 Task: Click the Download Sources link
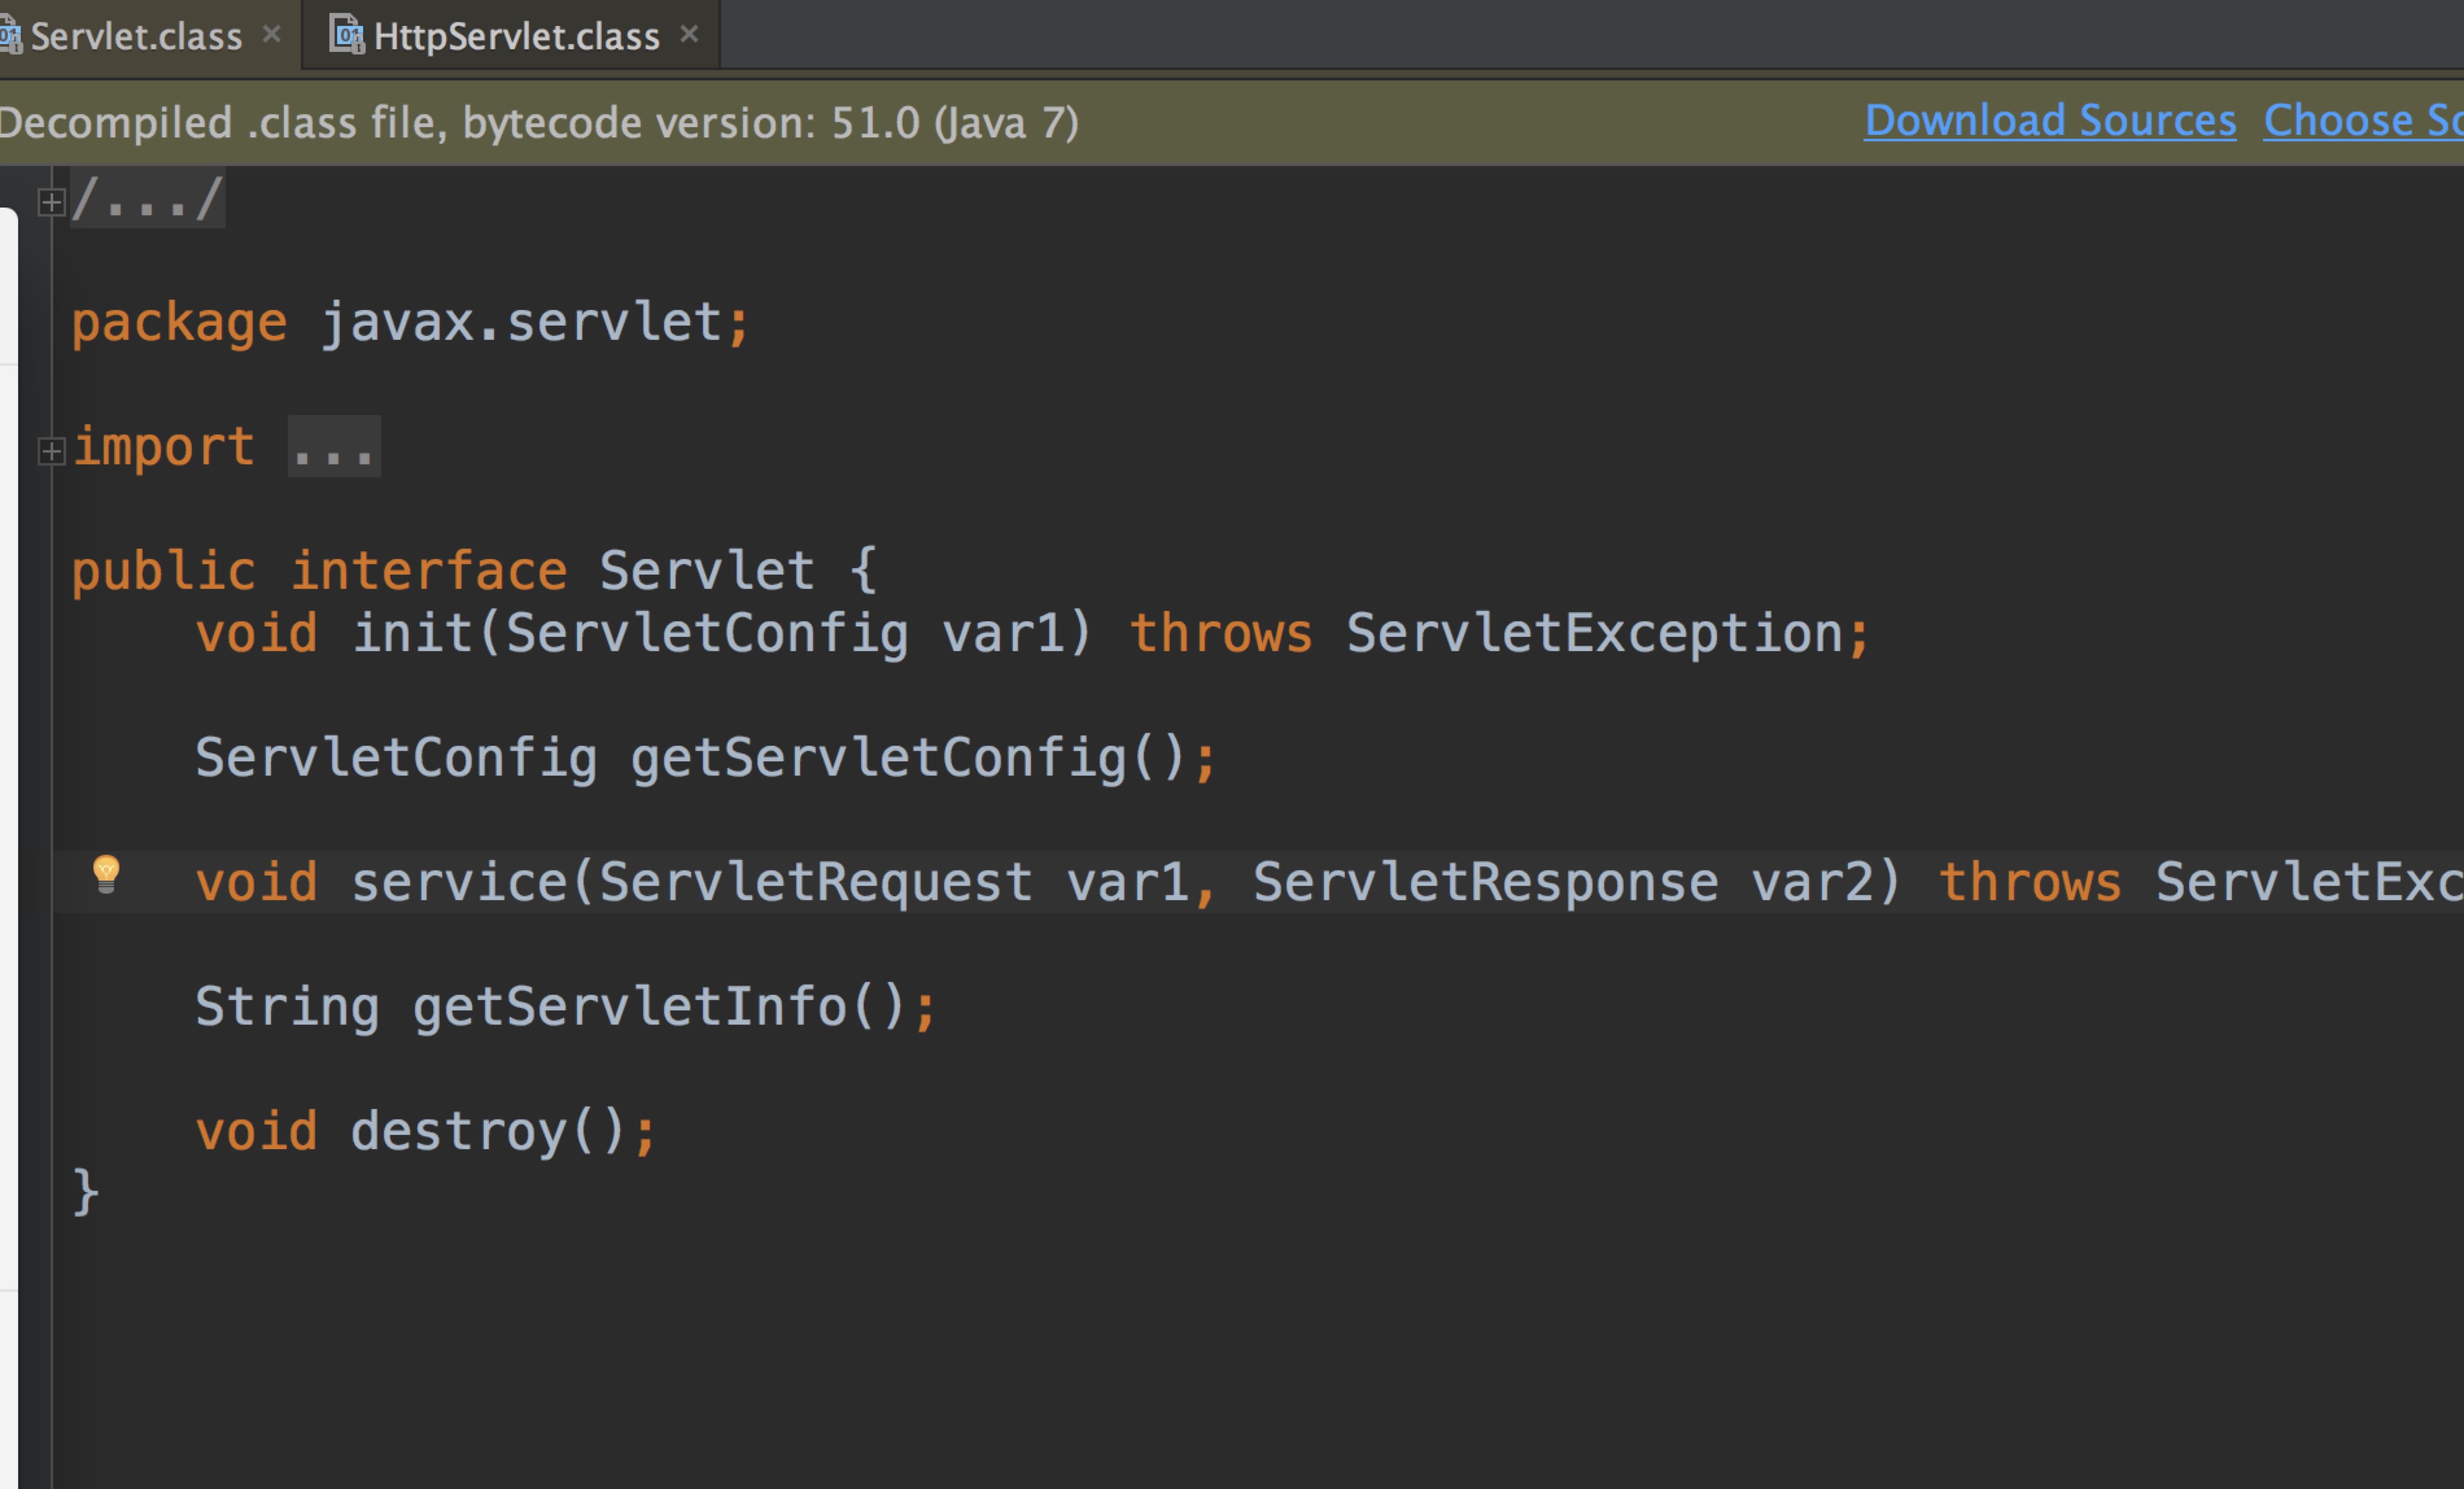pos(2050,121)
